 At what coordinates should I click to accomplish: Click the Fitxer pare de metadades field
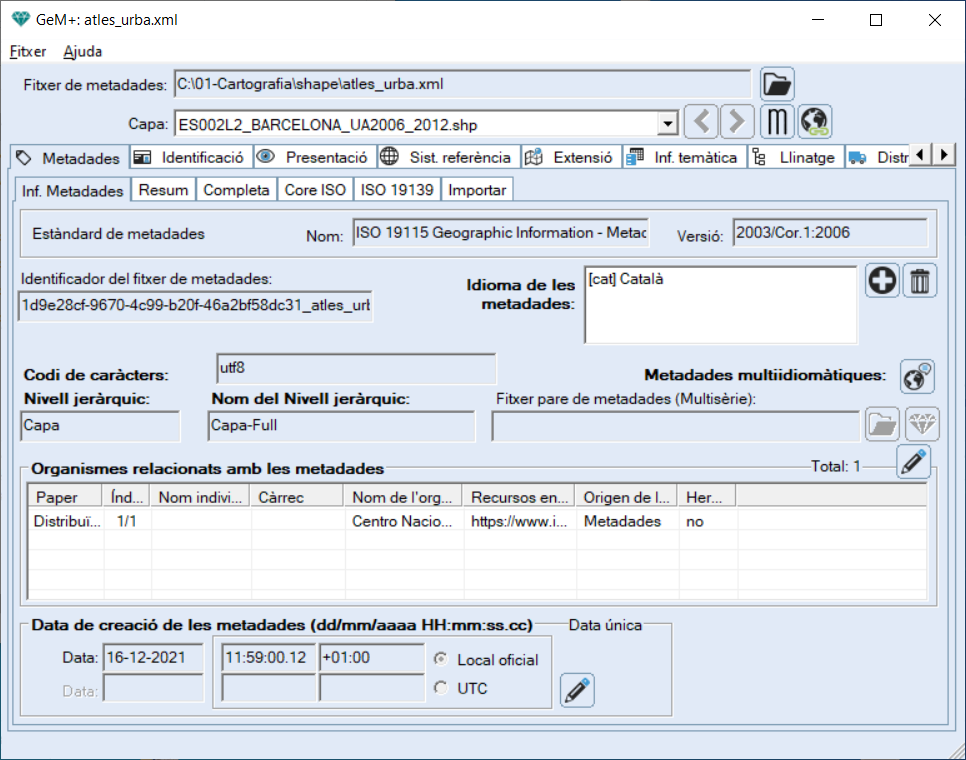(676, 426)
